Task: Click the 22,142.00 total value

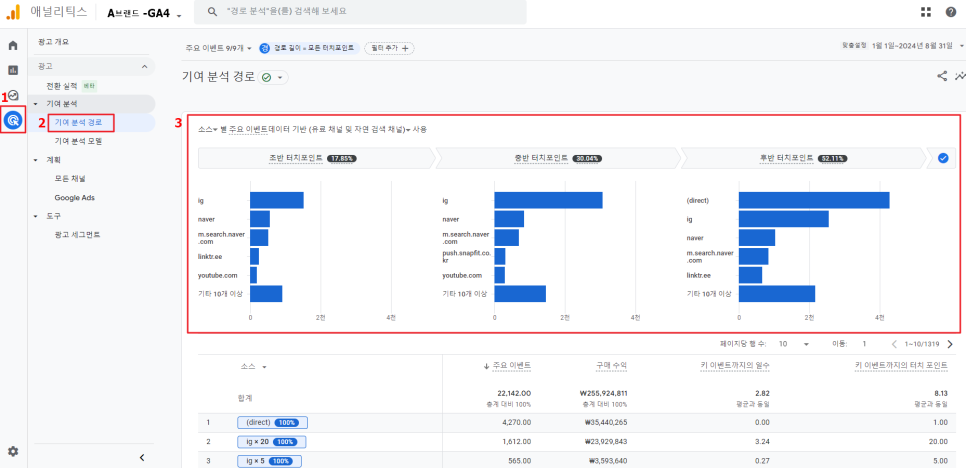Action: (x=514, y=393)
